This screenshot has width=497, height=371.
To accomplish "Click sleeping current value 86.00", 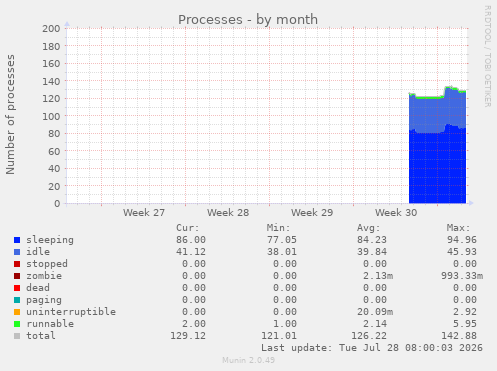I will (x=191, y=240).
